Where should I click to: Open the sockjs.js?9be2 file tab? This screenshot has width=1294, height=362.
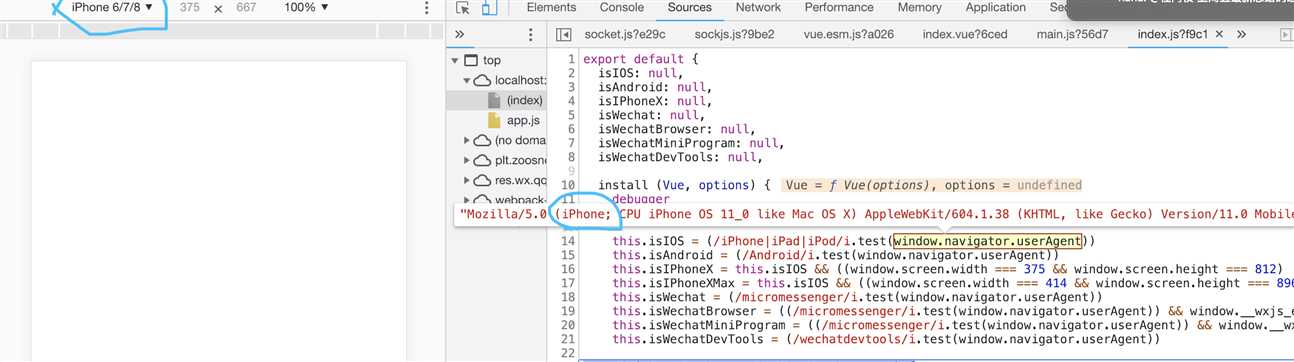point(734,34)
